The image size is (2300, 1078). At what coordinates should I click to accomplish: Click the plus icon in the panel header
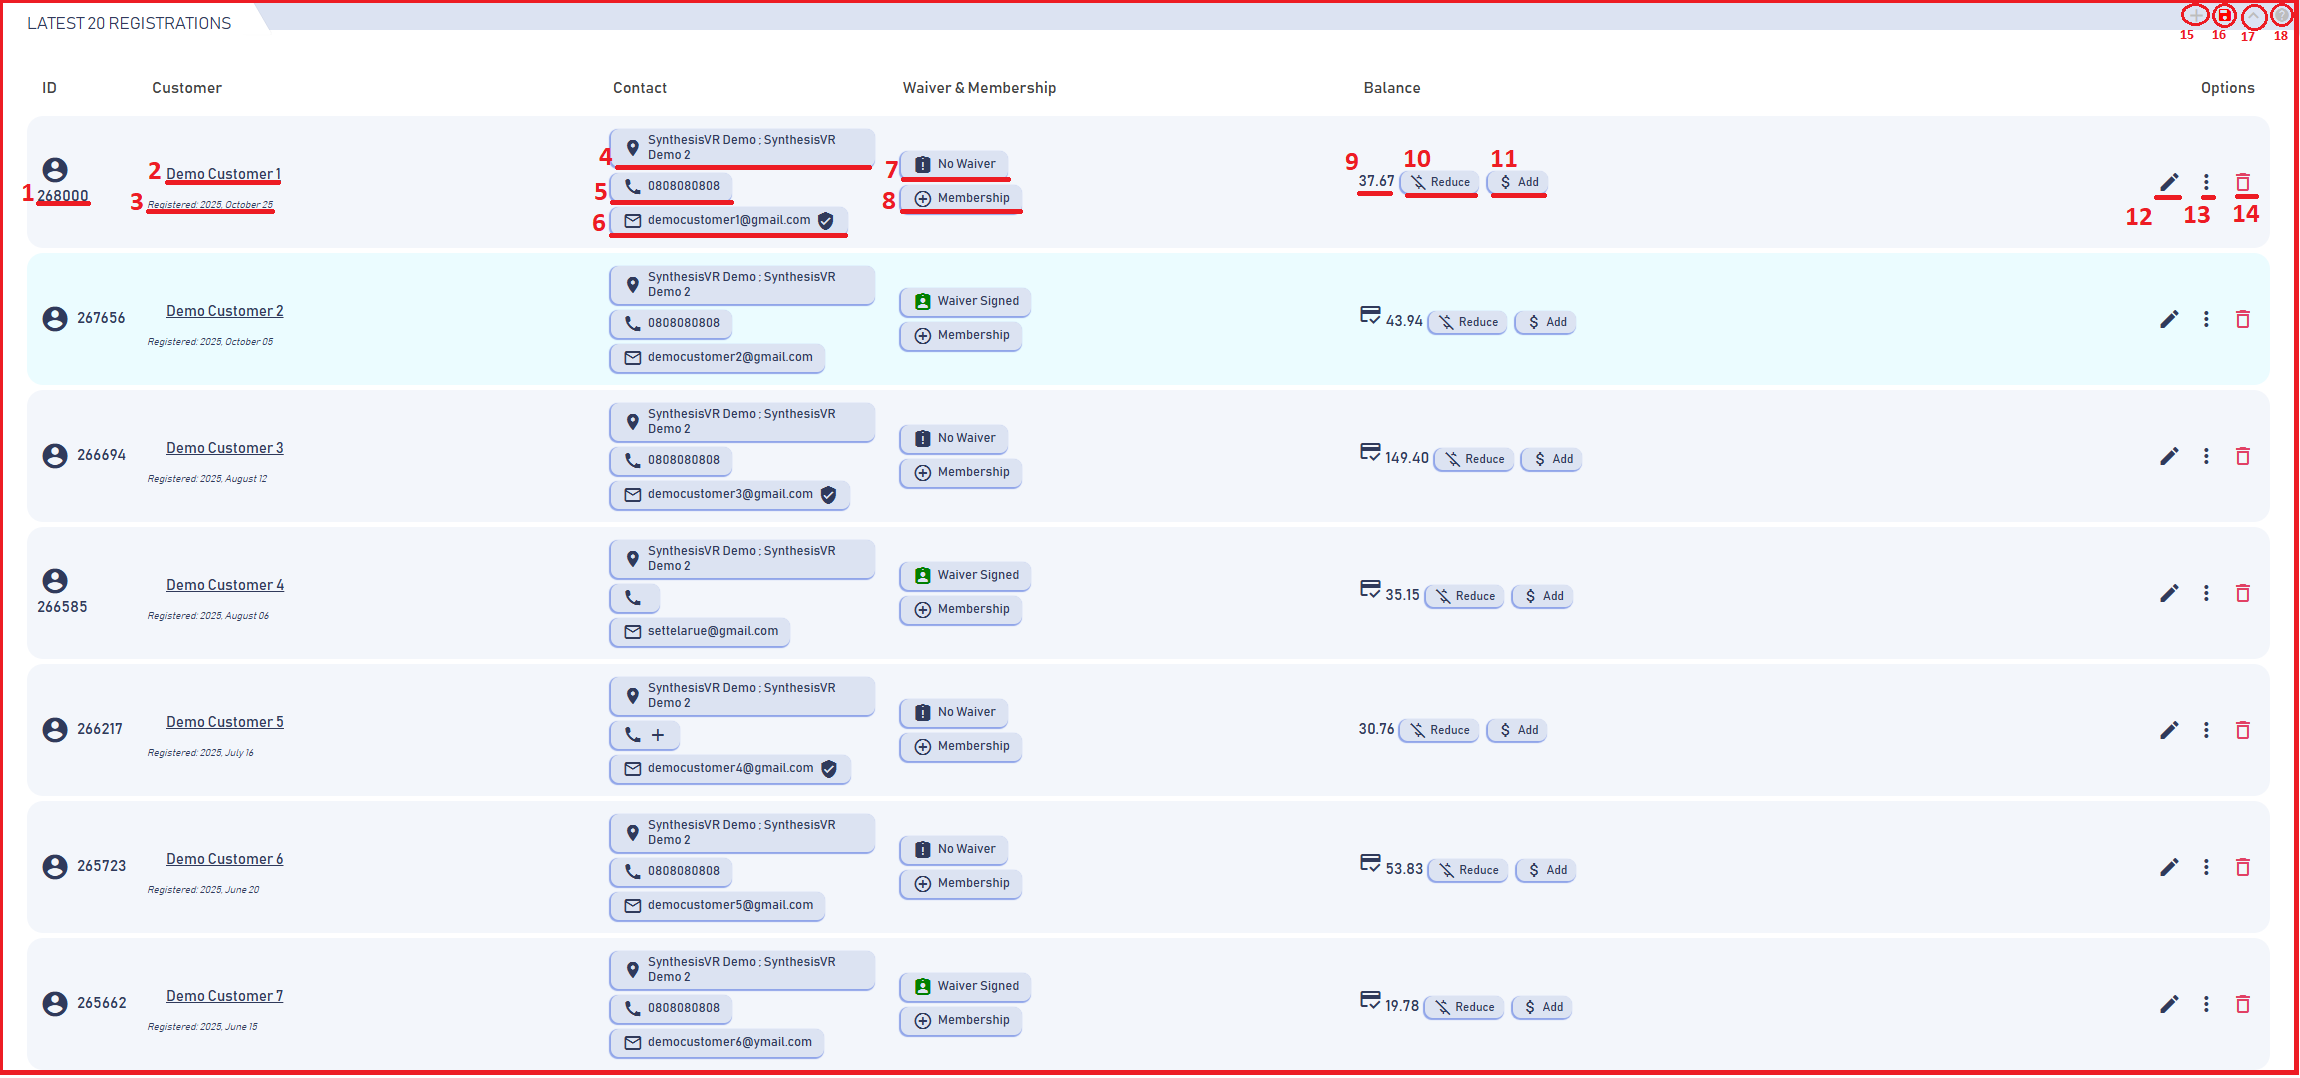coord(2194,15)
